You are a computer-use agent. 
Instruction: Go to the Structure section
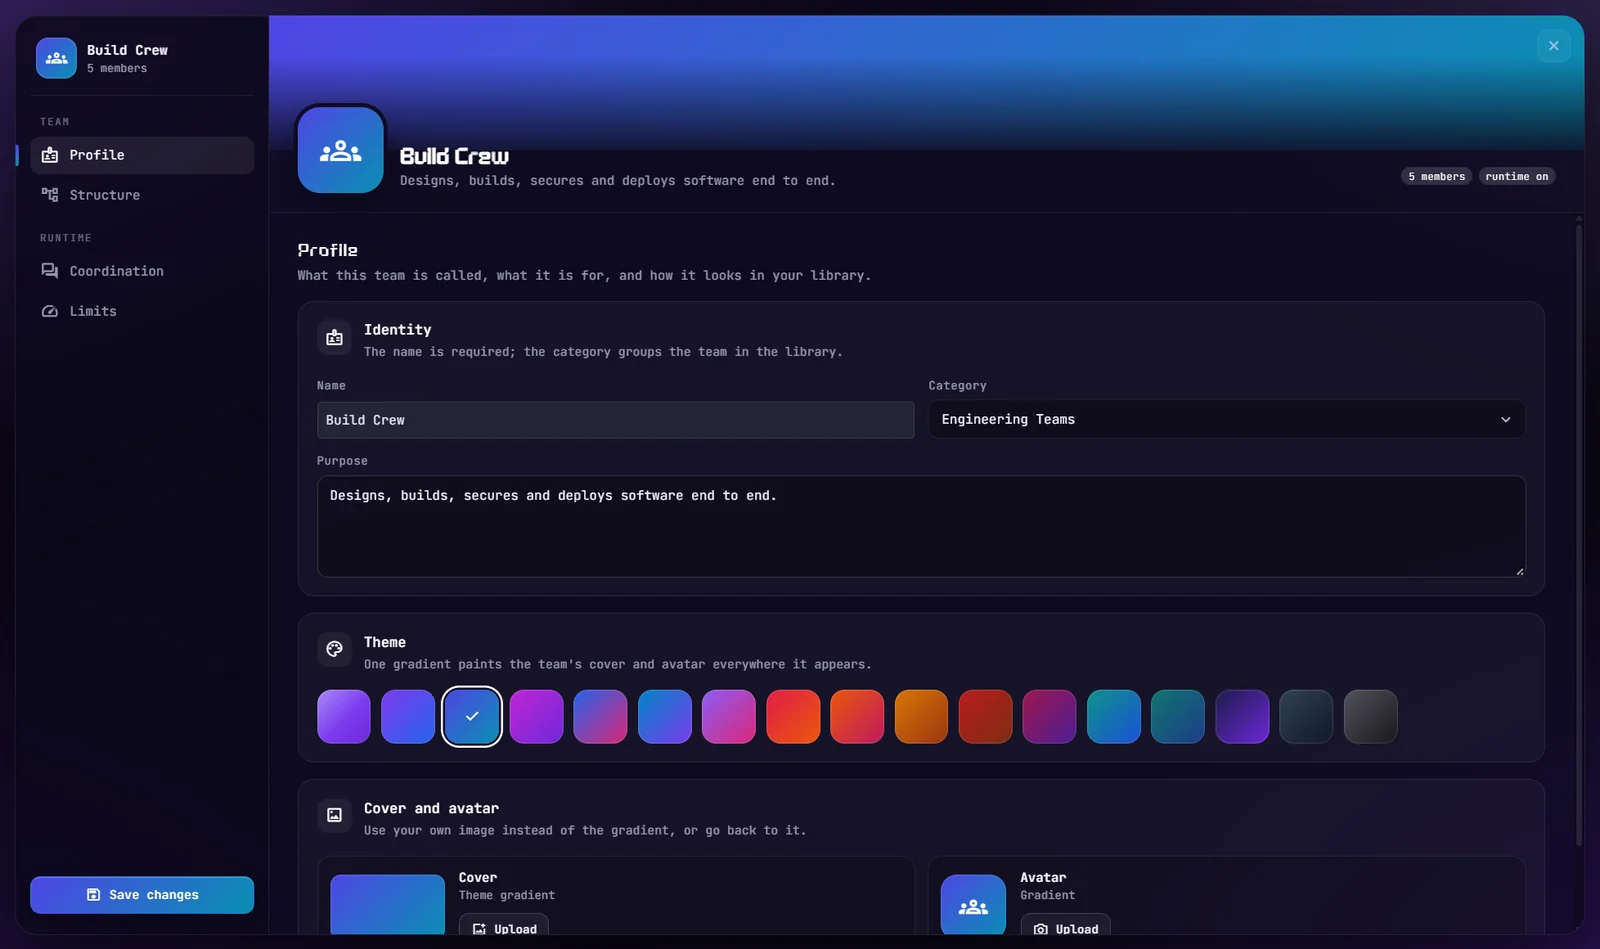coord(142,195)
